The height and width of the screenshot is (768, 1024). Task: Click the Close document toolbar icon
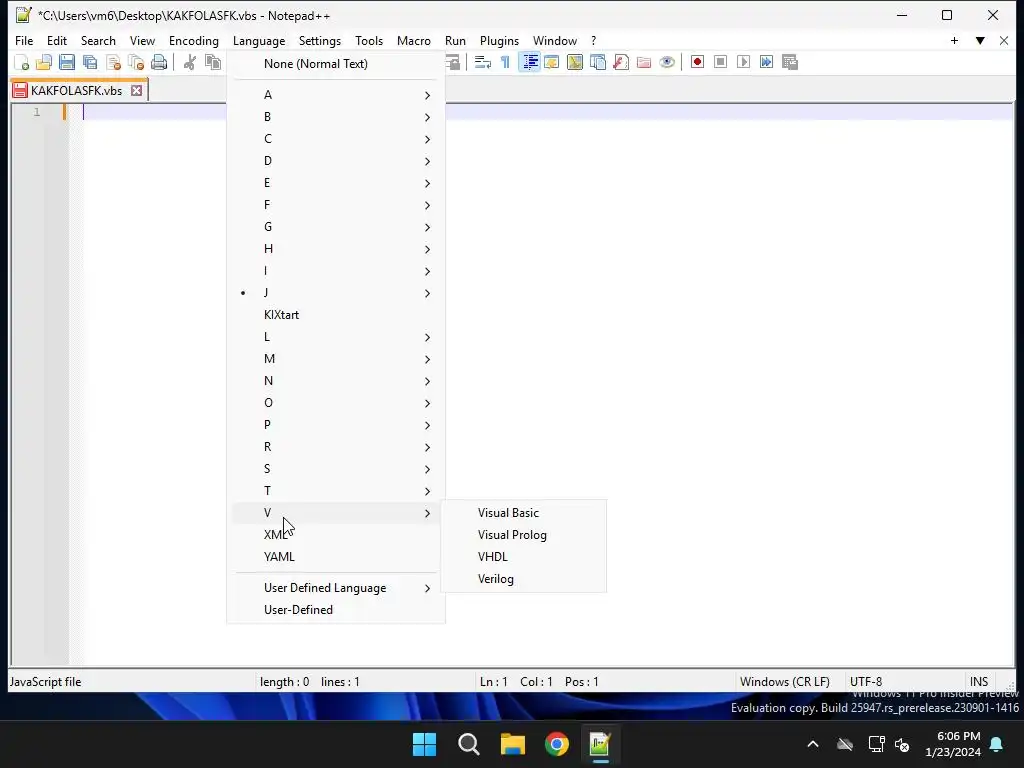point(113,62)
